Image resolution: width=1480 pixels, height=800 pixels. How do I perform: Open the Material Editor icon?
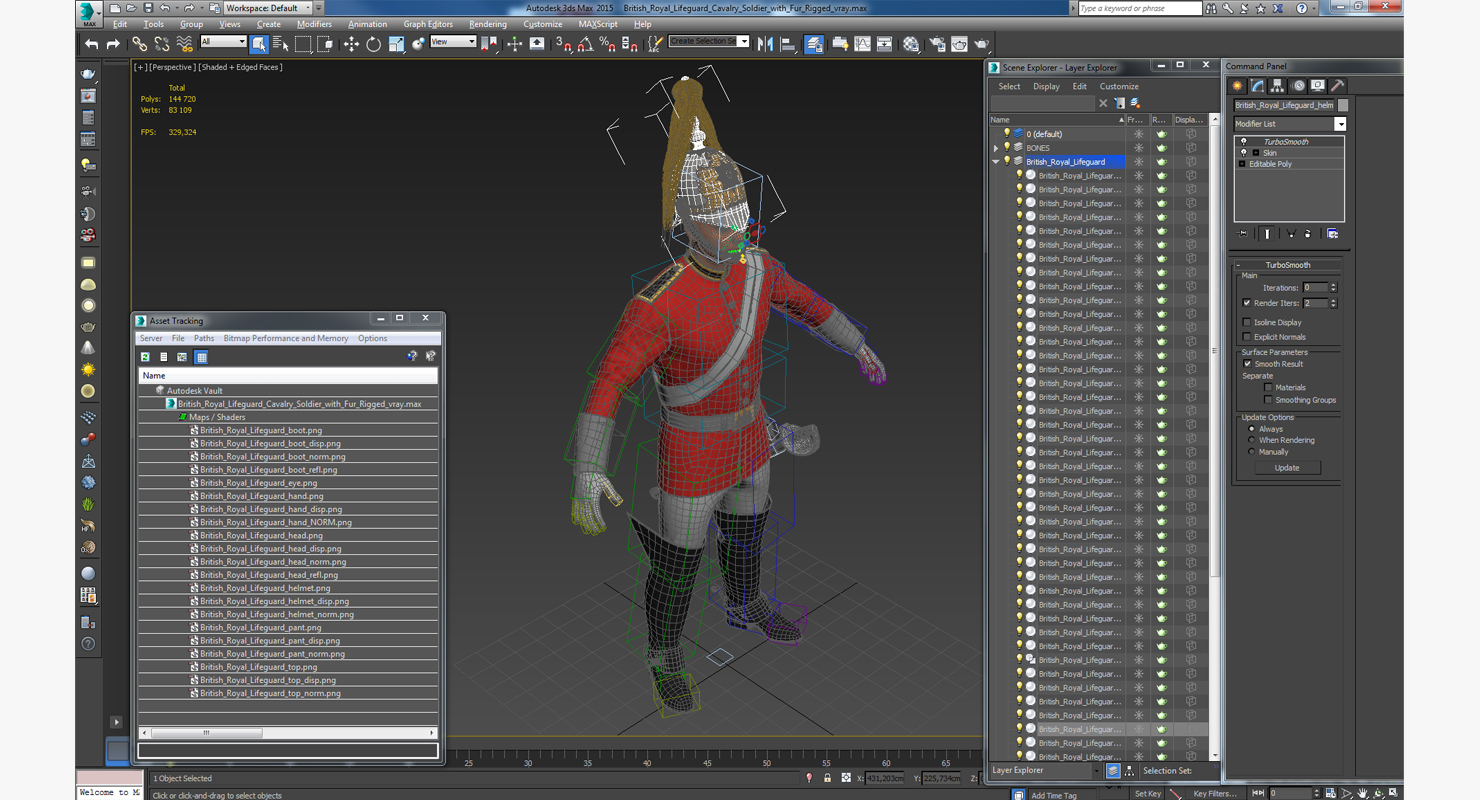[911, 44]
